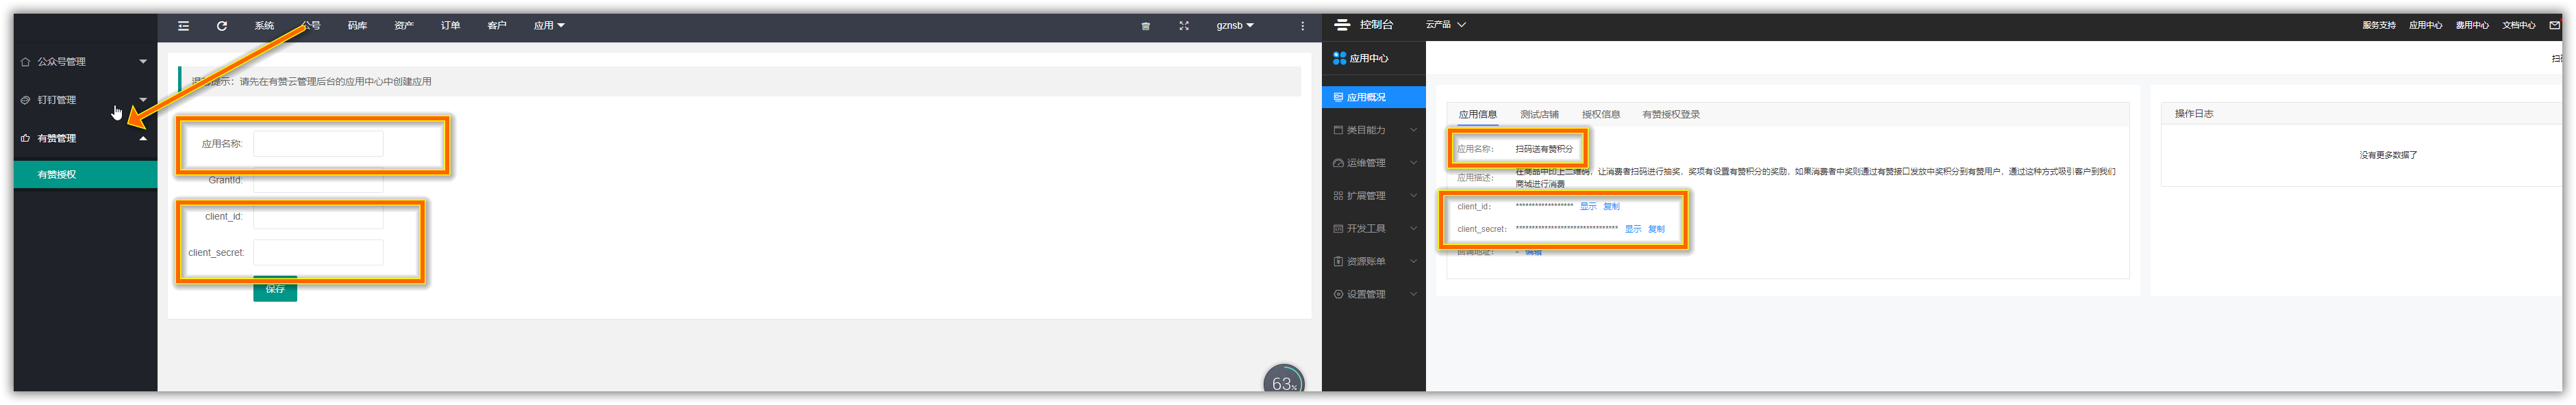Open the 资产 top menu

[x=404, y=26]
